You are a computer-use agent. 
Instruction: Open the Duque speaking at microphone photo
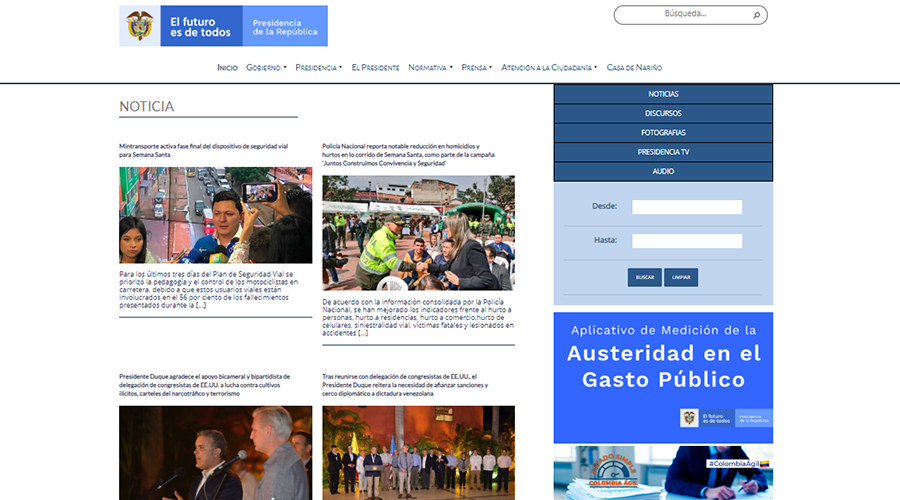point(216,453)
